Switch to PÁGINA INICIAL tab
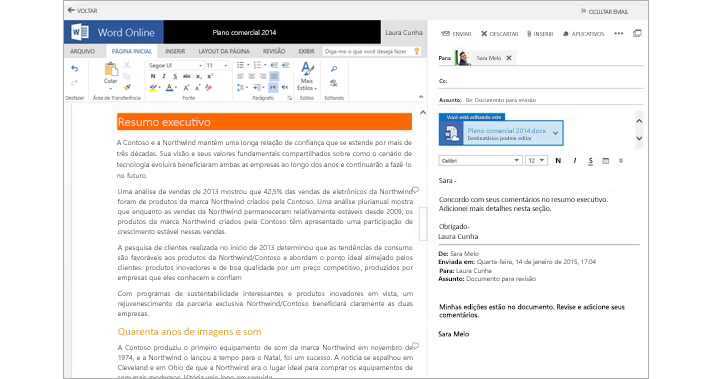 (132, 51)
